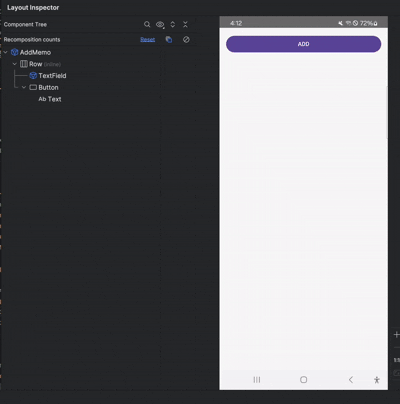Click the crossed-circle icon beside Reset
The width and height of the screenshot is (400, 404).
(186, 40)
